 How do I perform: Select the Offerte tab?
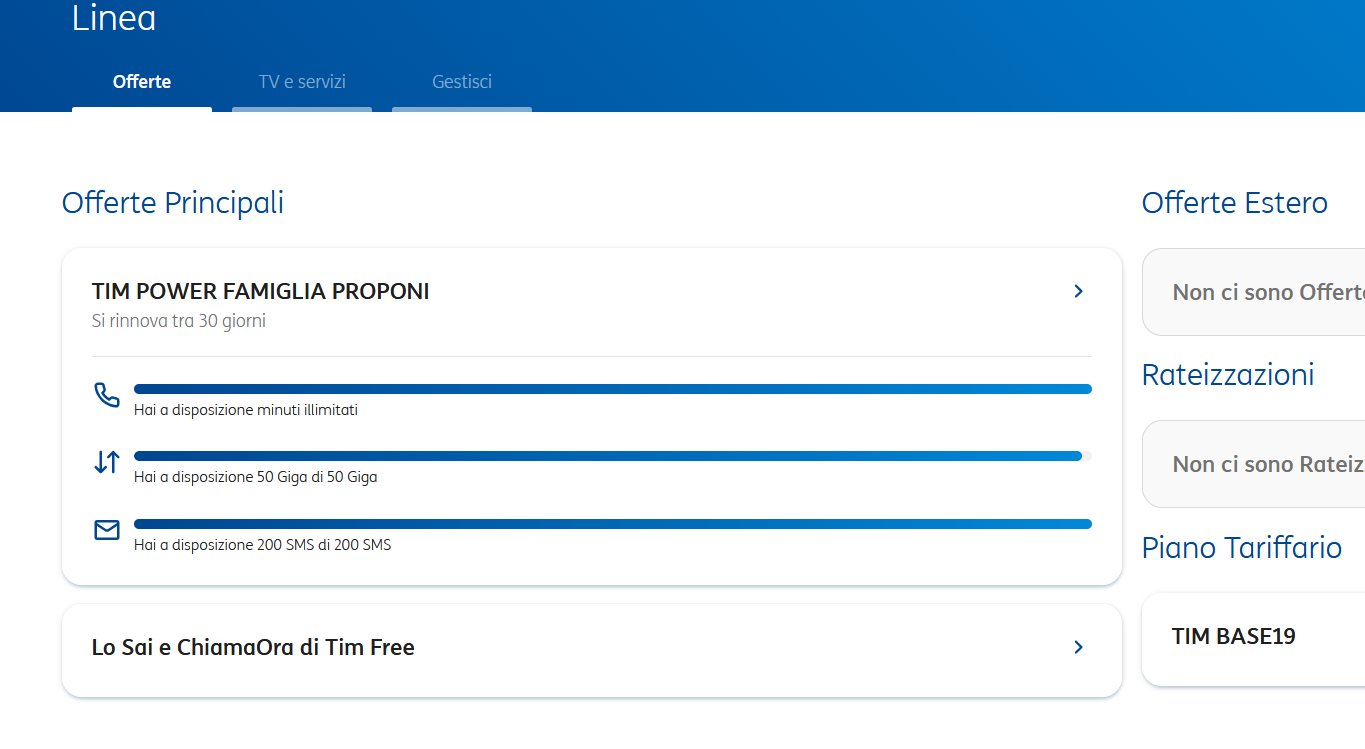coord(142,82)
